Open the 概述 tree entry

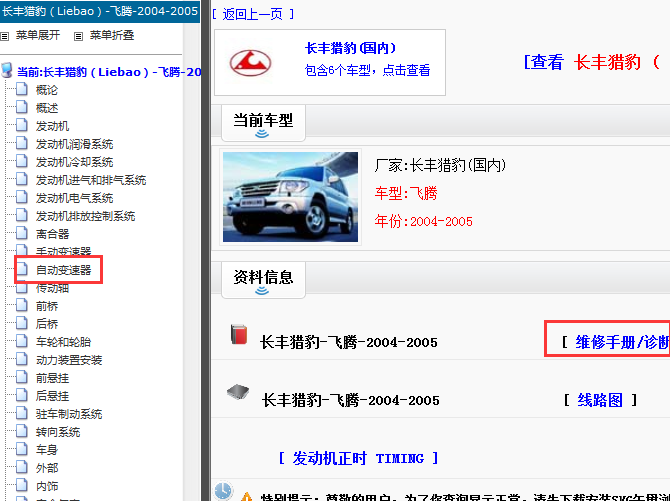(47, 108)
